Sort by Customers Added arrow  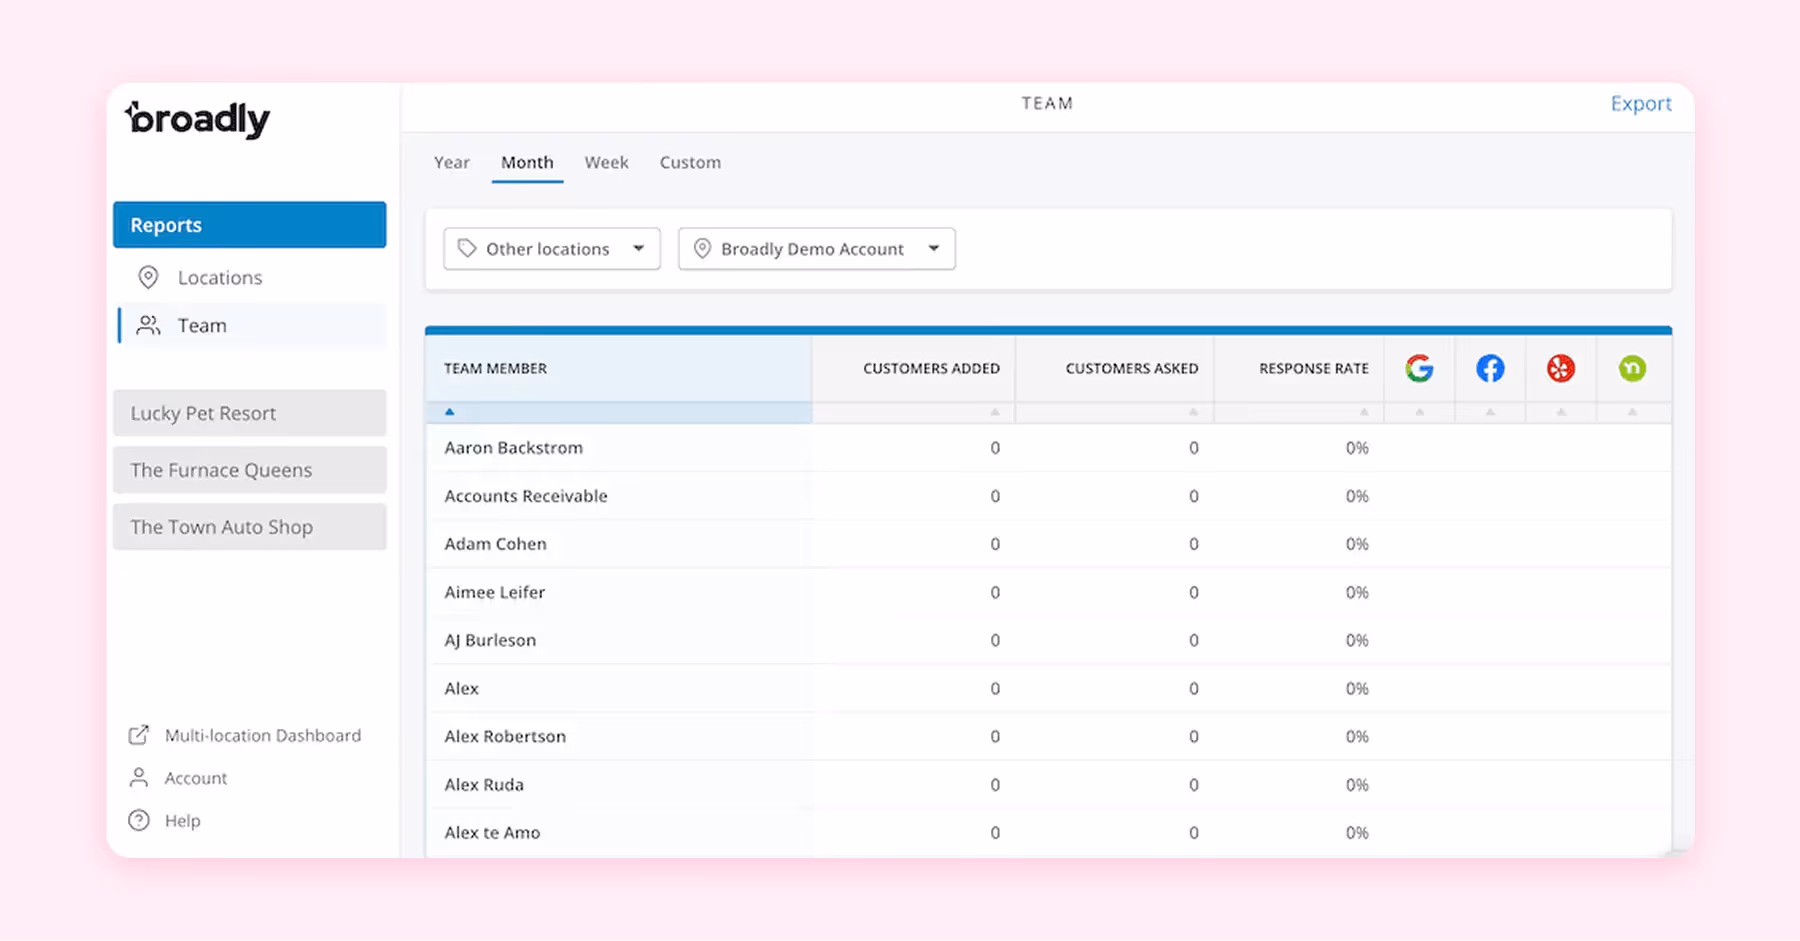[995, 412]
